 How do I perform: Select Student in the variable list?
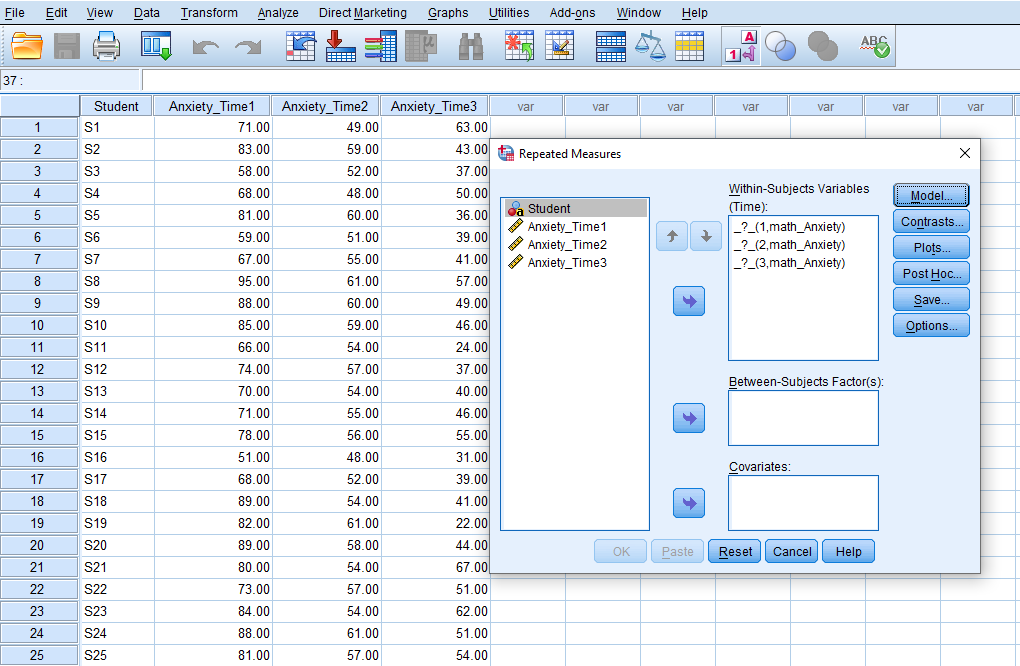(576, 208)
